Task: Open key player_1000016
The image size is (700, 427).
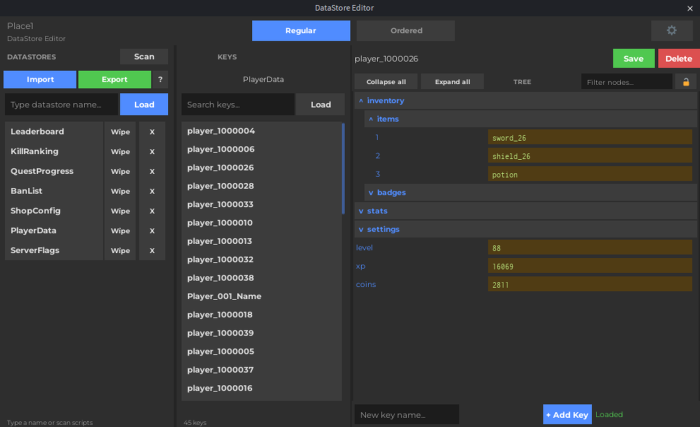Action: click(x=262, y=388)
